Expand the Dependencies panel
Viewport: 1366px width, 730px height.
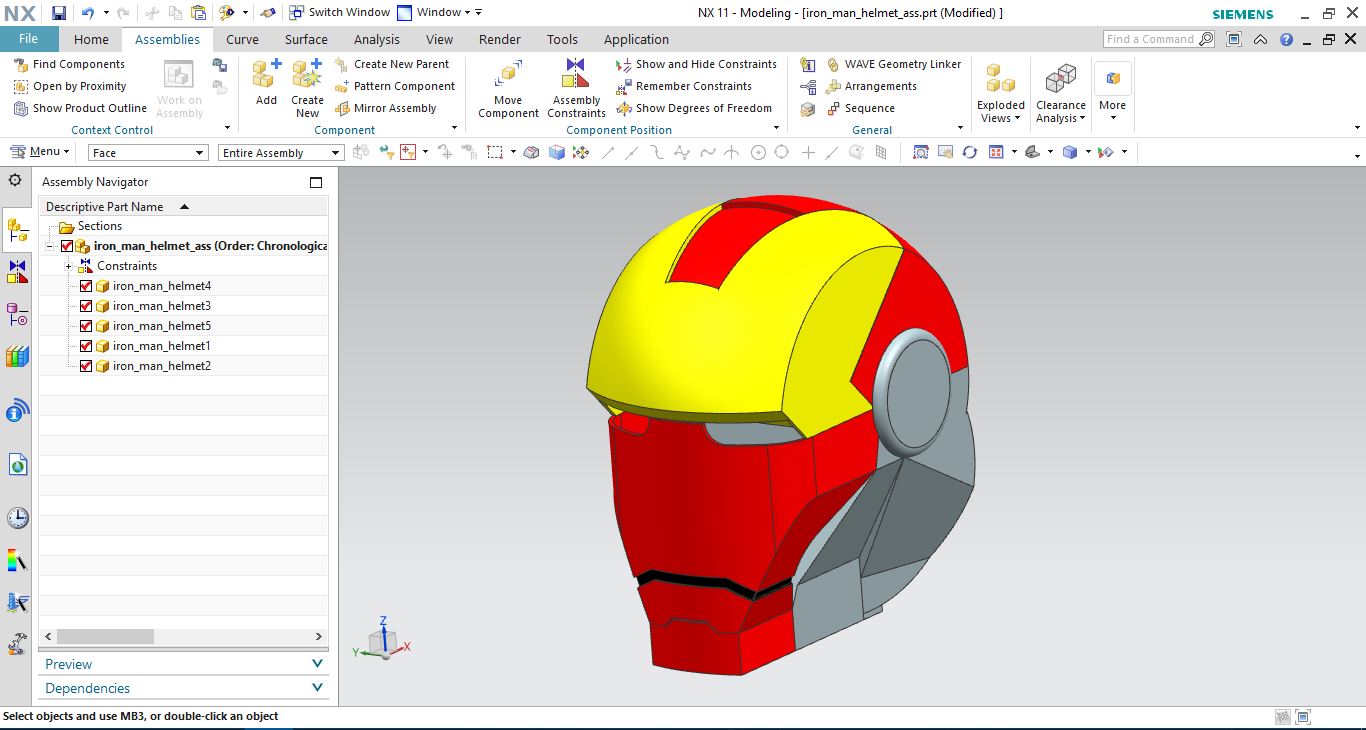pyautogui.click(x=183, y=688)
